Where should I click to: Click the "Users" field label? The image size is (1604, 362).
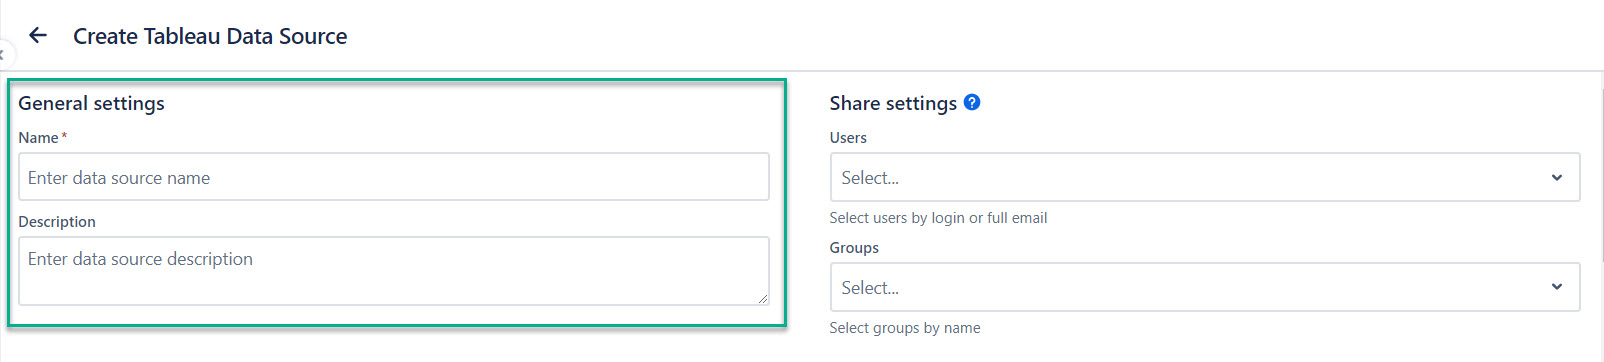pos(848,138)
